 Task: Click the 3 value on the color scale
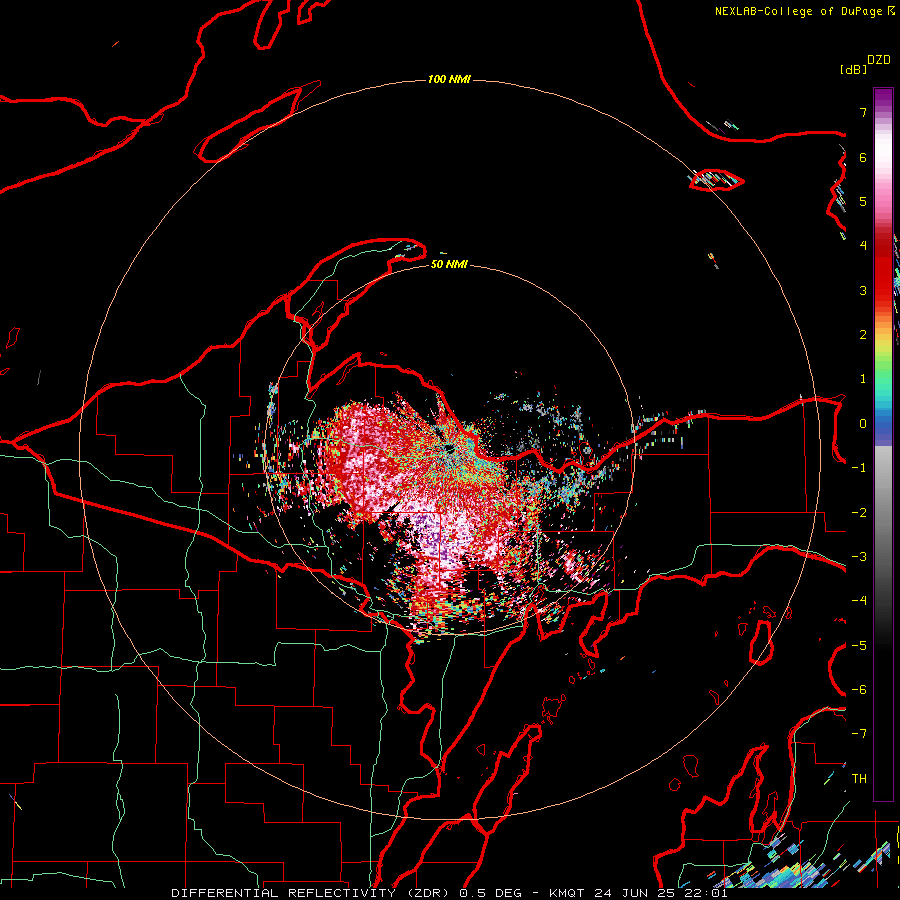863,290
